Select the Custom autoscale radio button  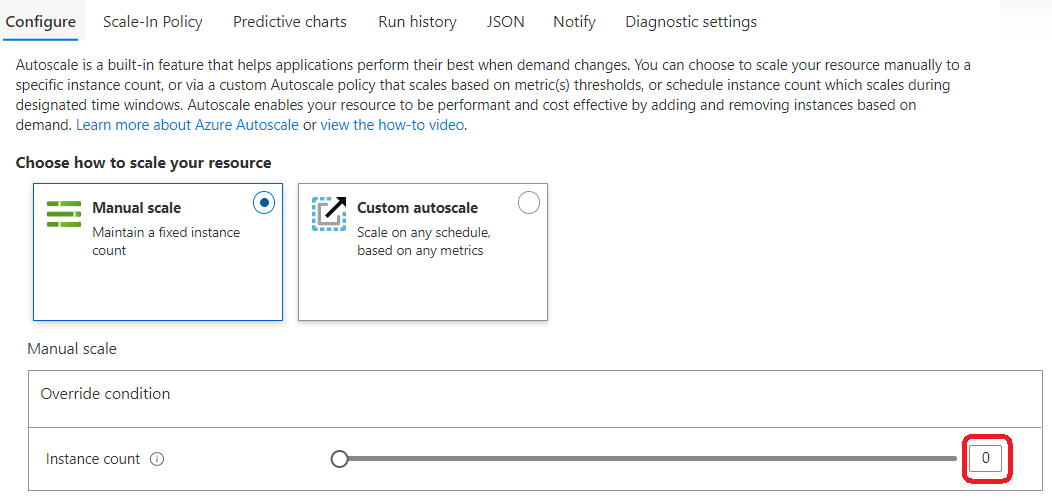point(529,203)
